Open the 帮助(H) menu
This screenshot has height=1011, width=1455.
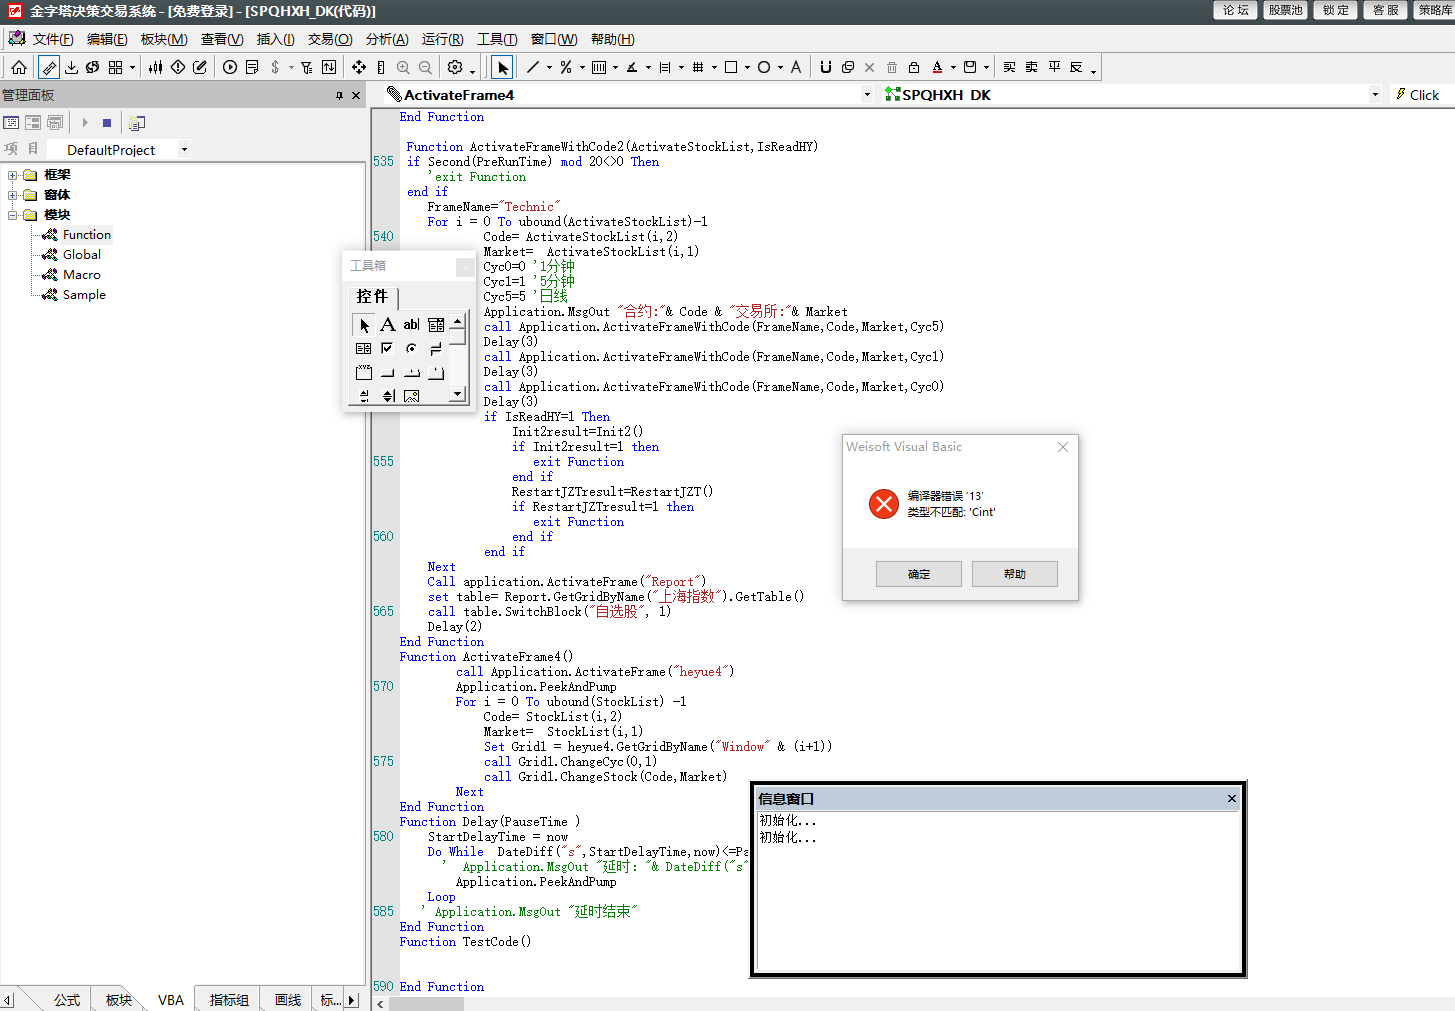[612, 39]
